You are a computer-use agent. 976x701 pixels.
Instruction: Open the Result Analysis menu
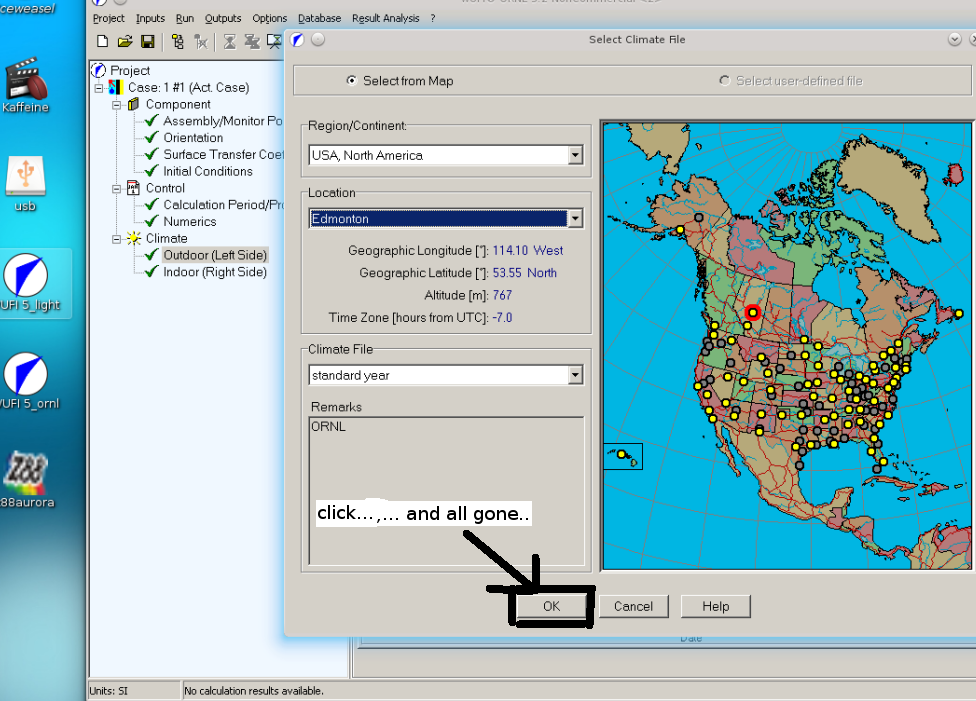point(385,18)
